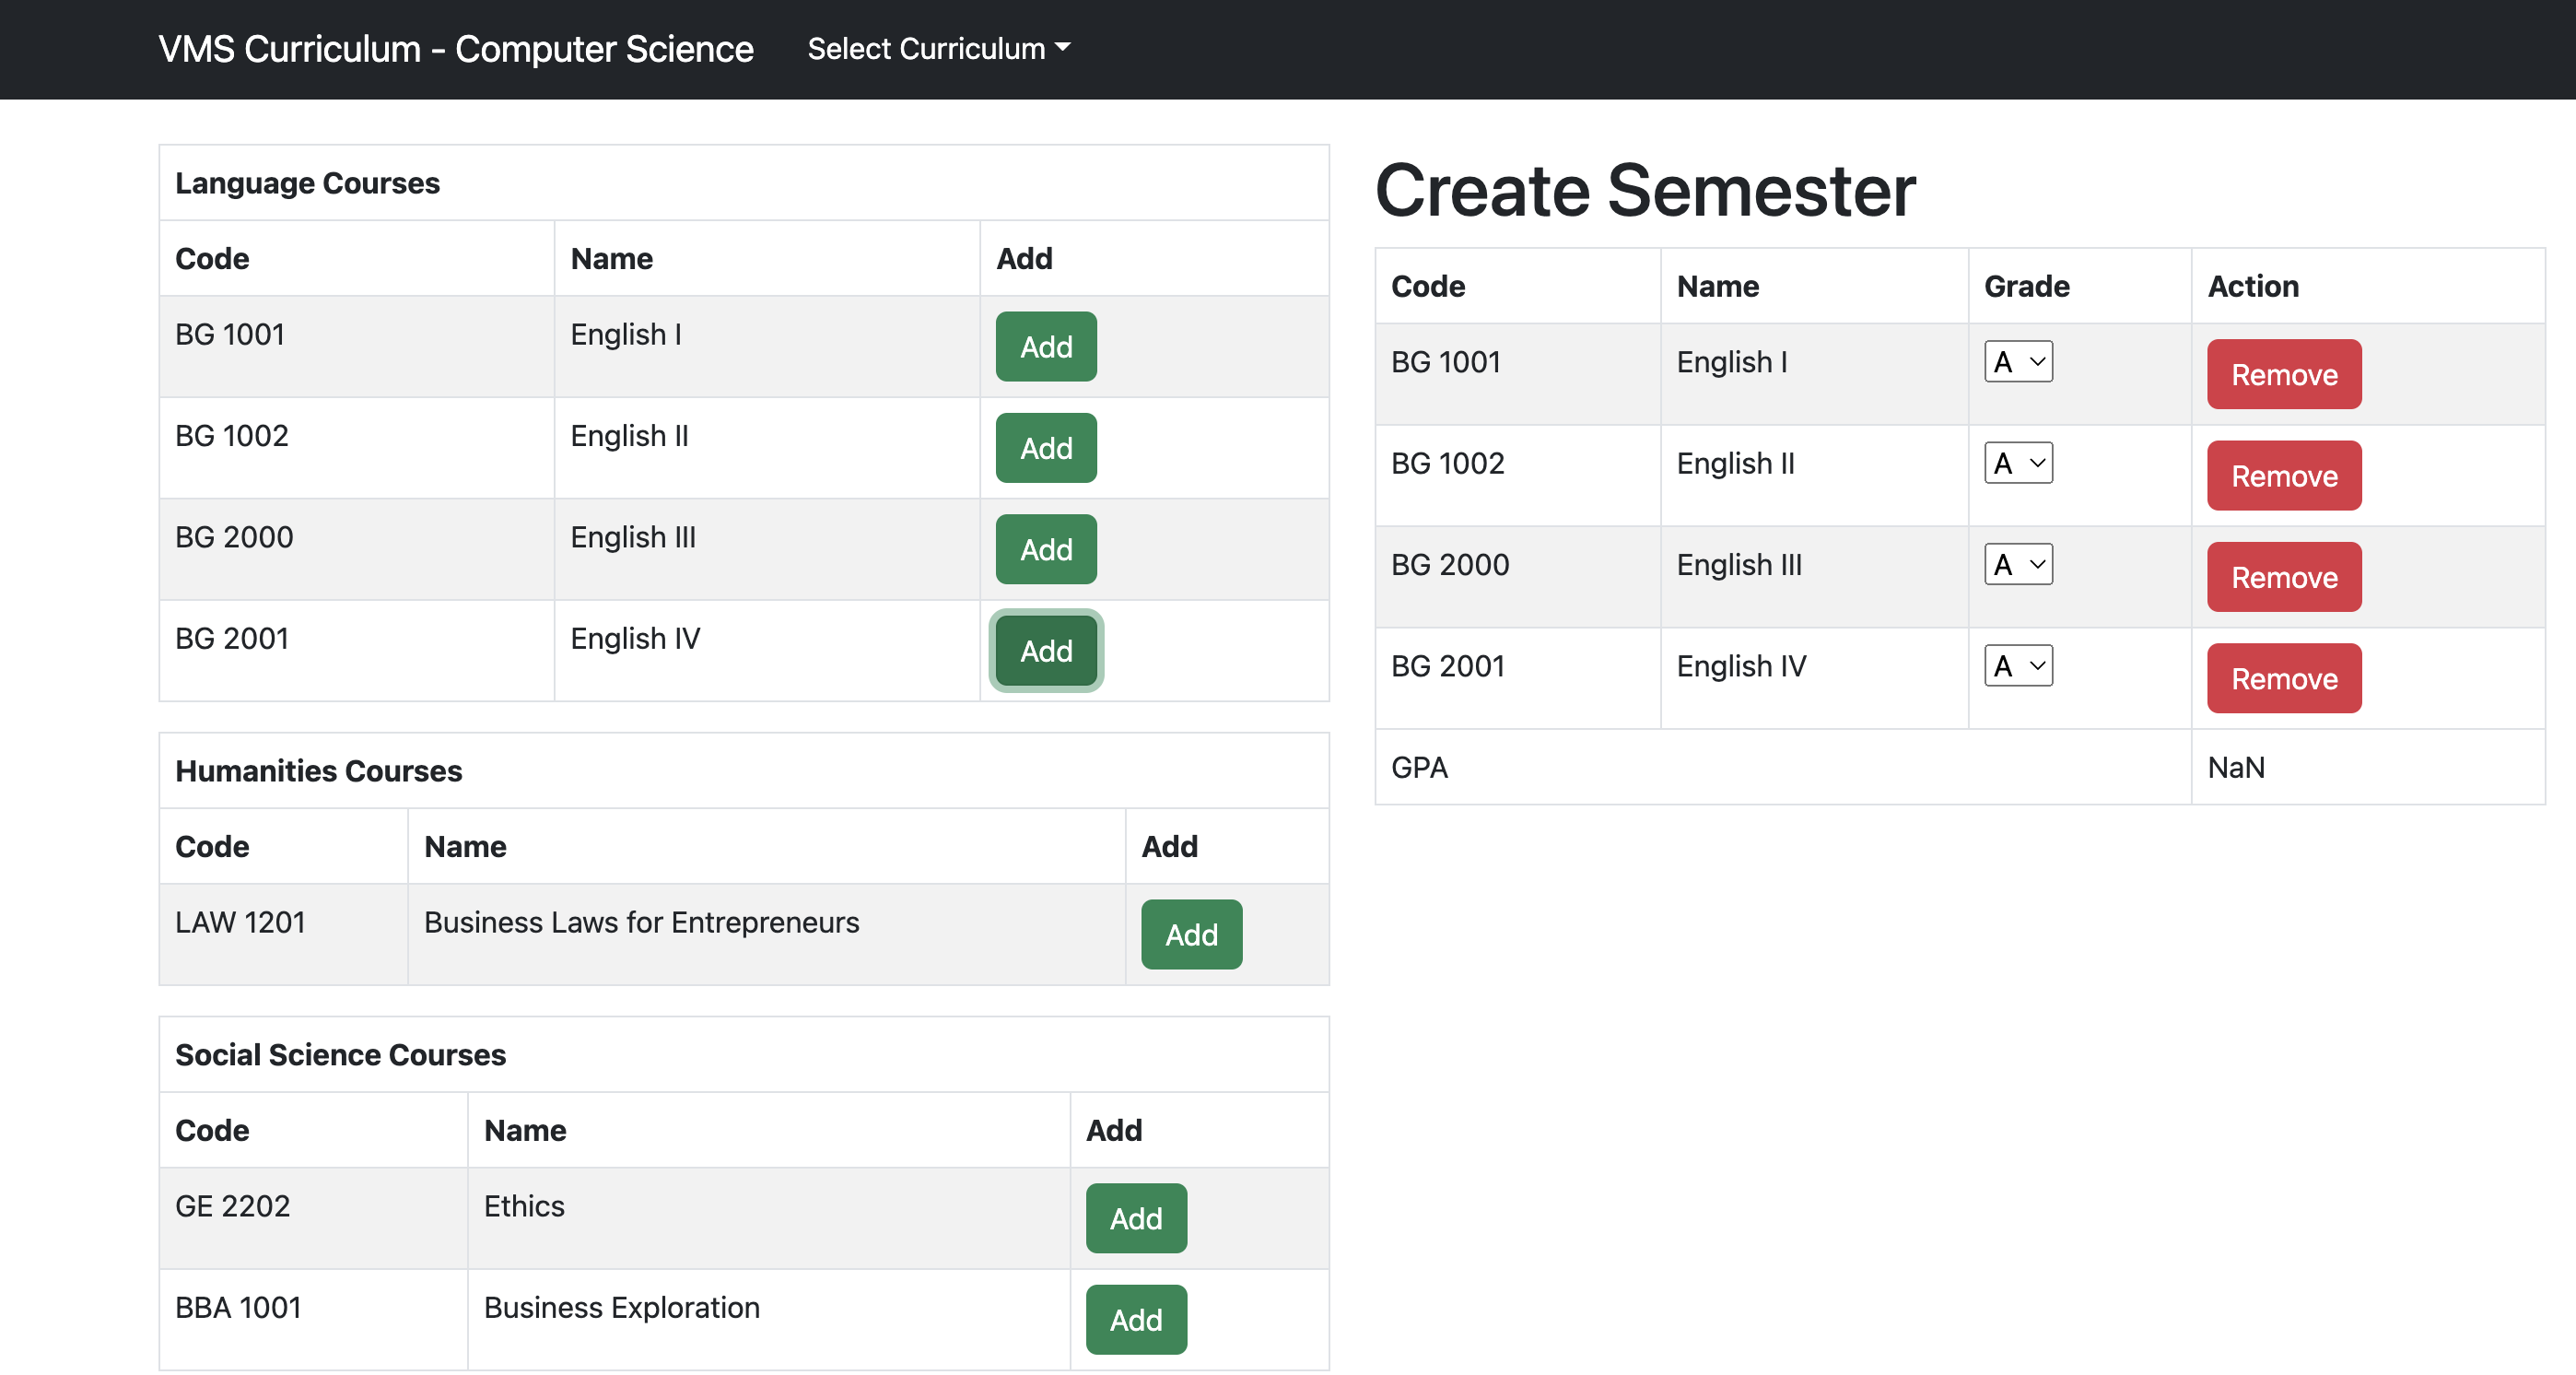Click BG 1002 code in Language Courses

pyautogui.click(x=231, y=435)
